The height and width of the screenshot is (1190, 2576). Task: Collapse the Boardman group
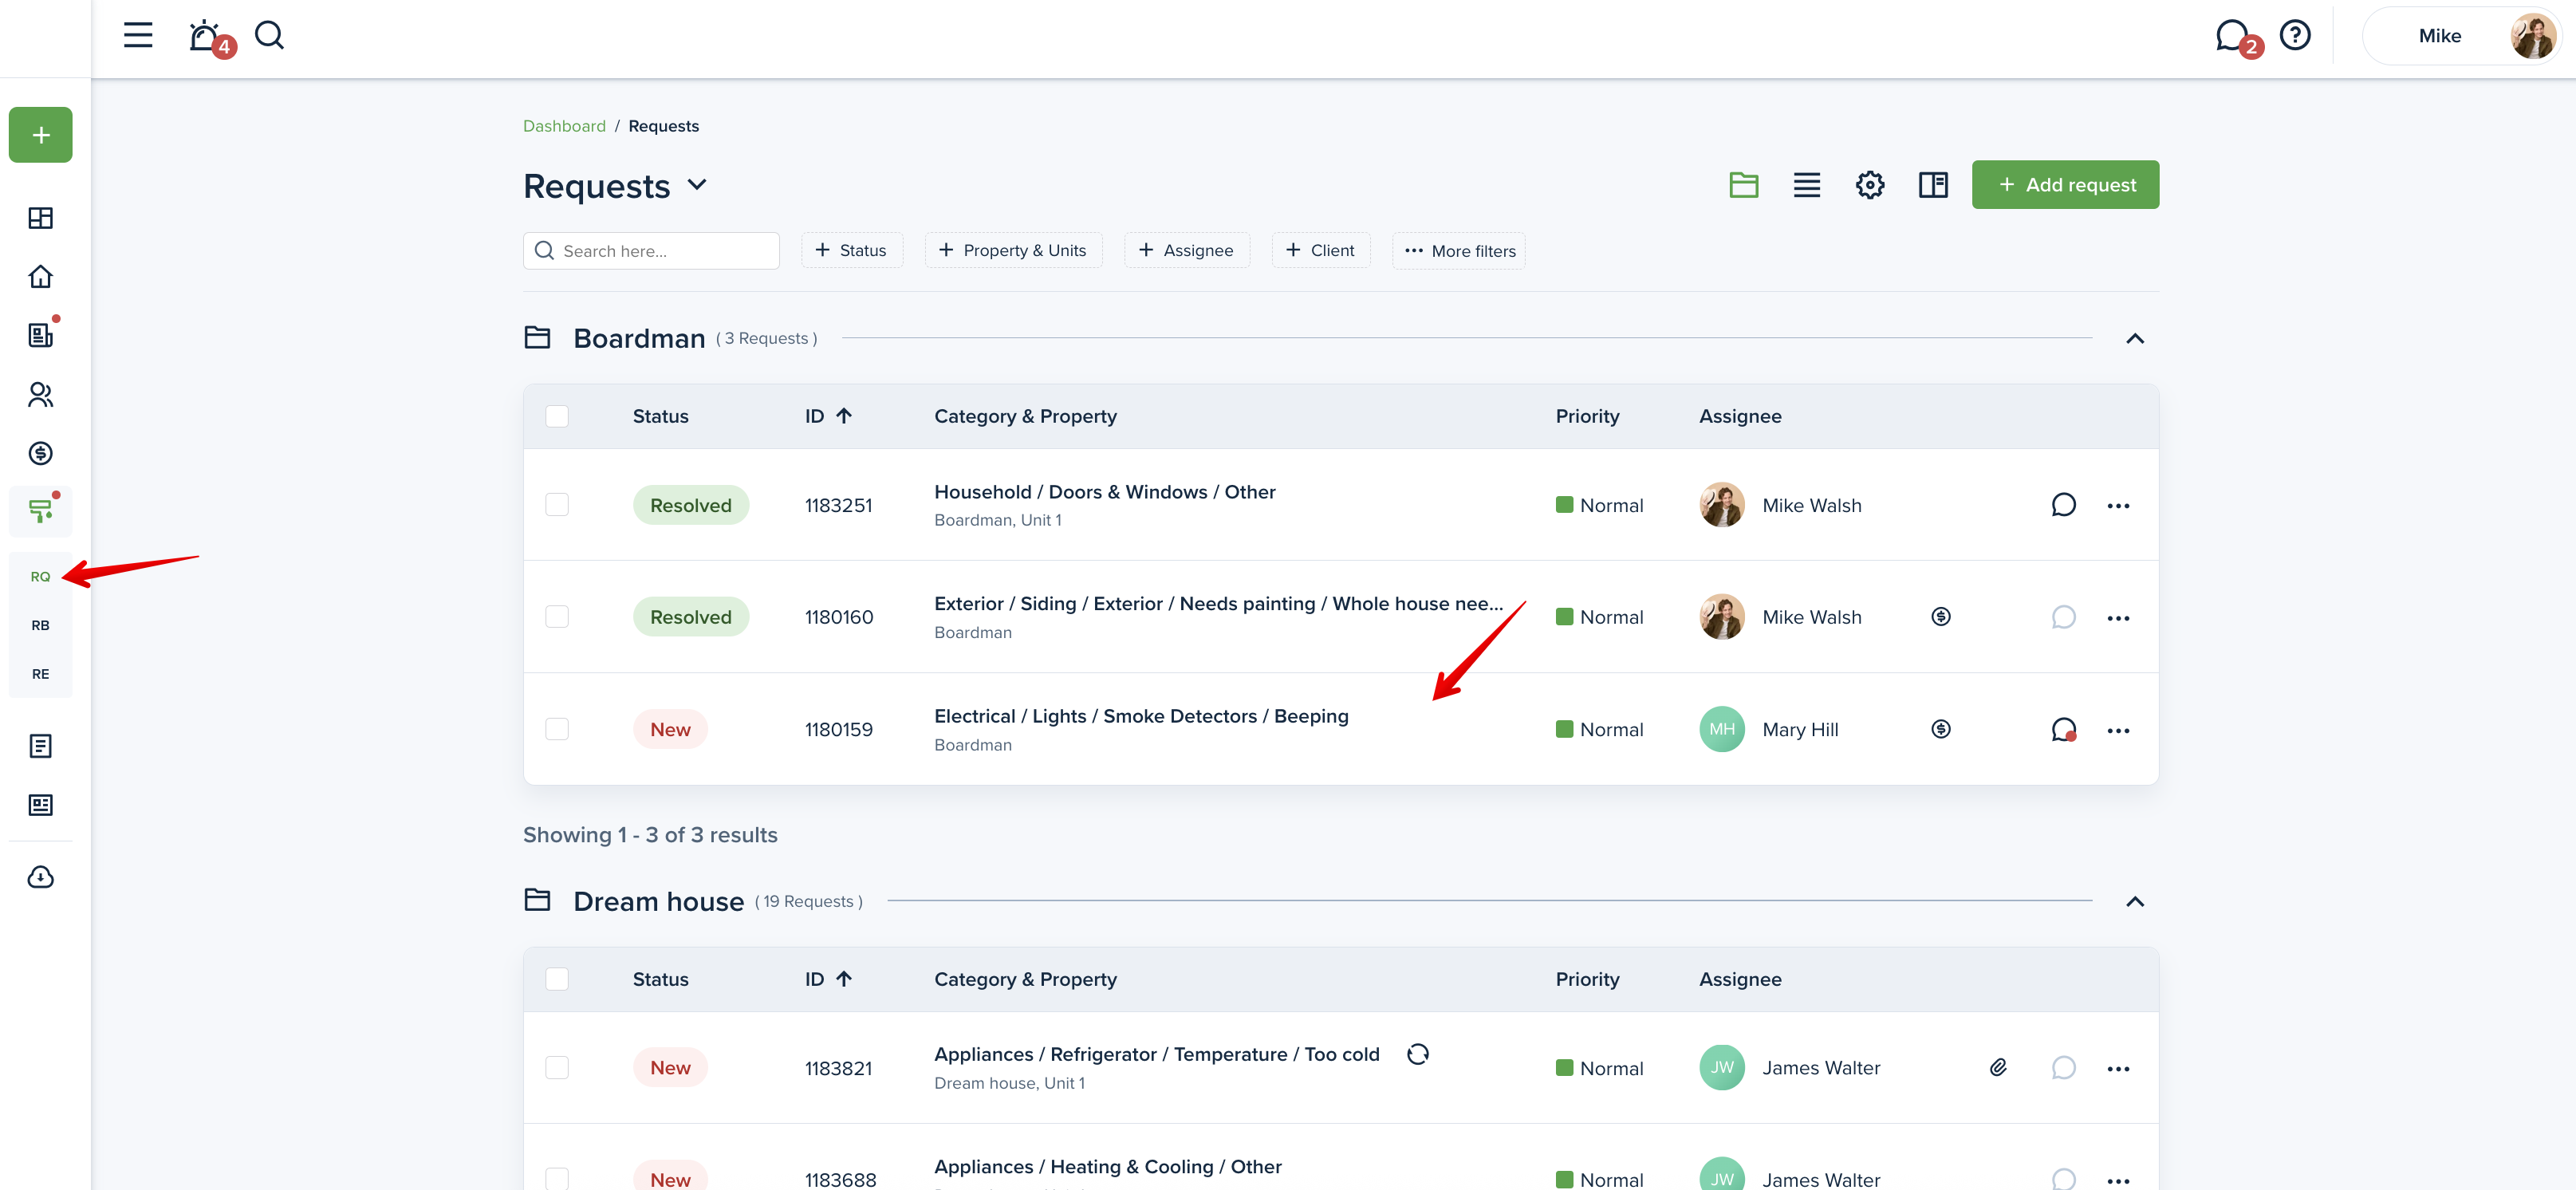click(x=2134, y=339)
